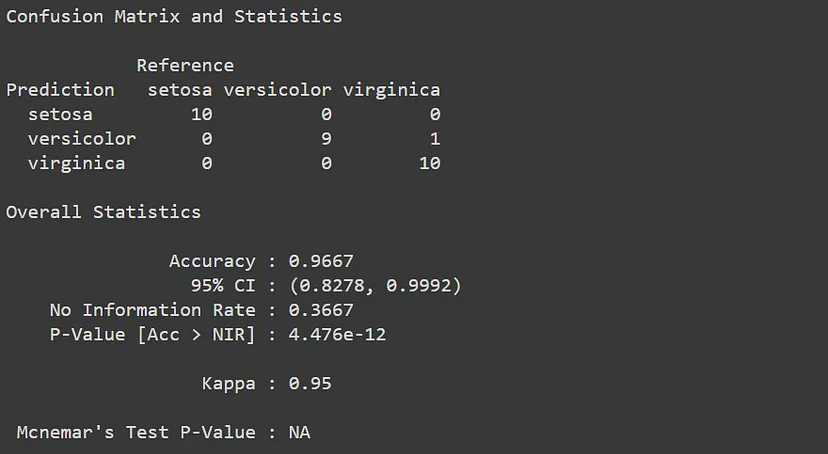
Task: Click the misclassified count 1 in versicolor row
Action: pos(434,139)
